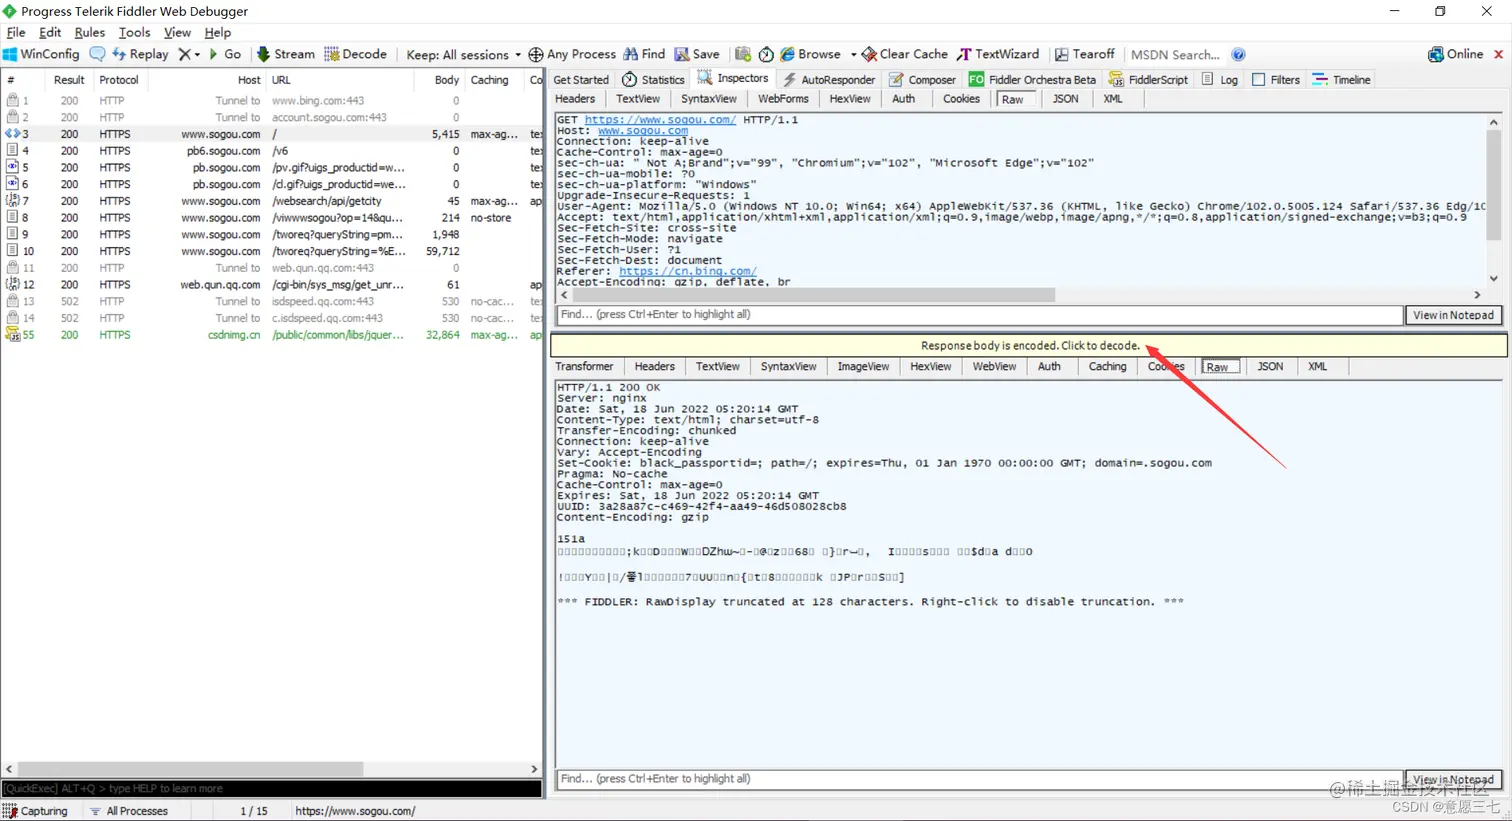Toggle Capturing in the status bar
This screenshot has width=1512, height=821.
tap(35, 811)
